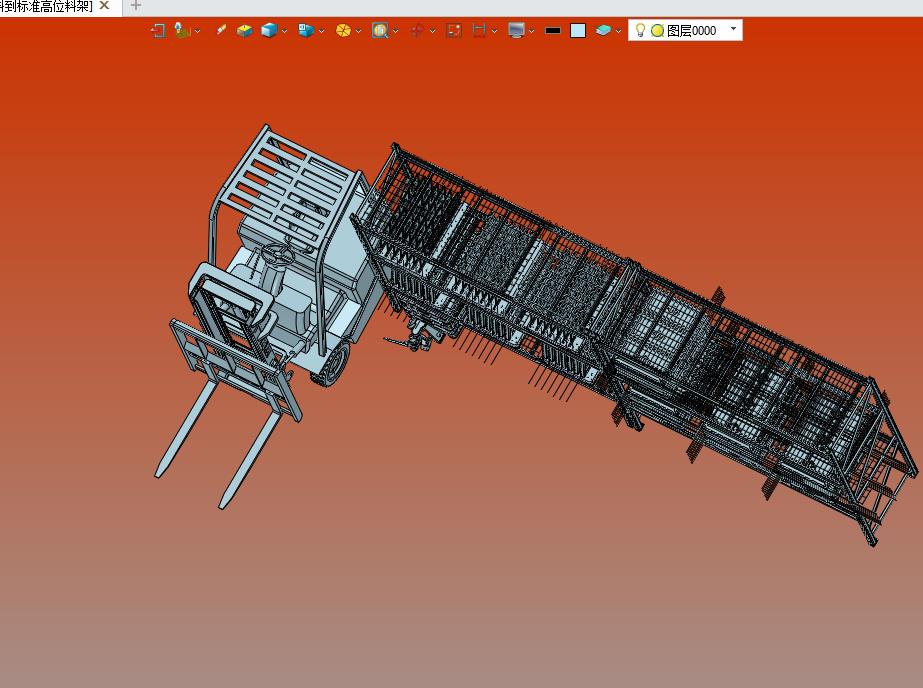Open the 图层0000 layer dropdown list
Viewport: 923px width, 688px height.
733,29
